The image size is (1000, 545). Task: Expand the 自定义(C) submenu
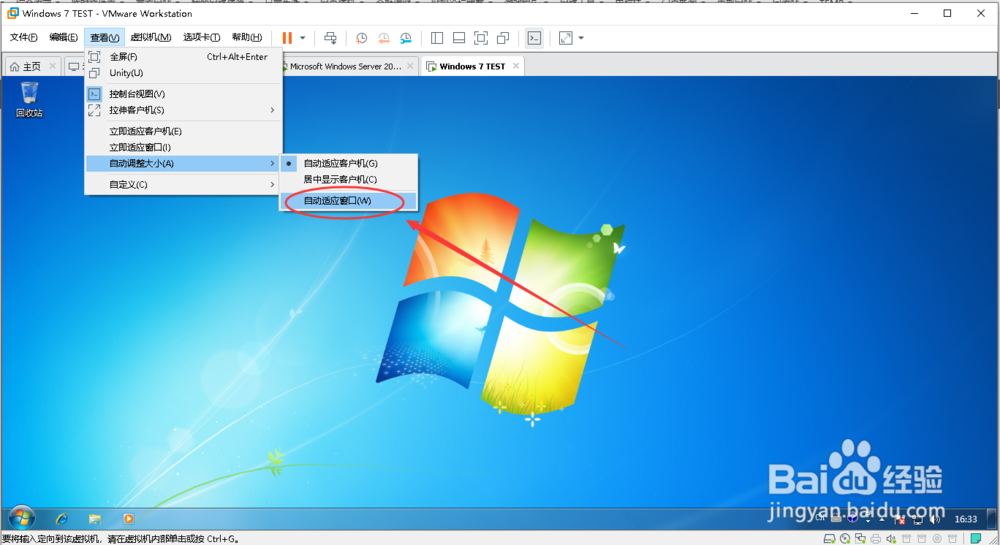pos(184,185)
